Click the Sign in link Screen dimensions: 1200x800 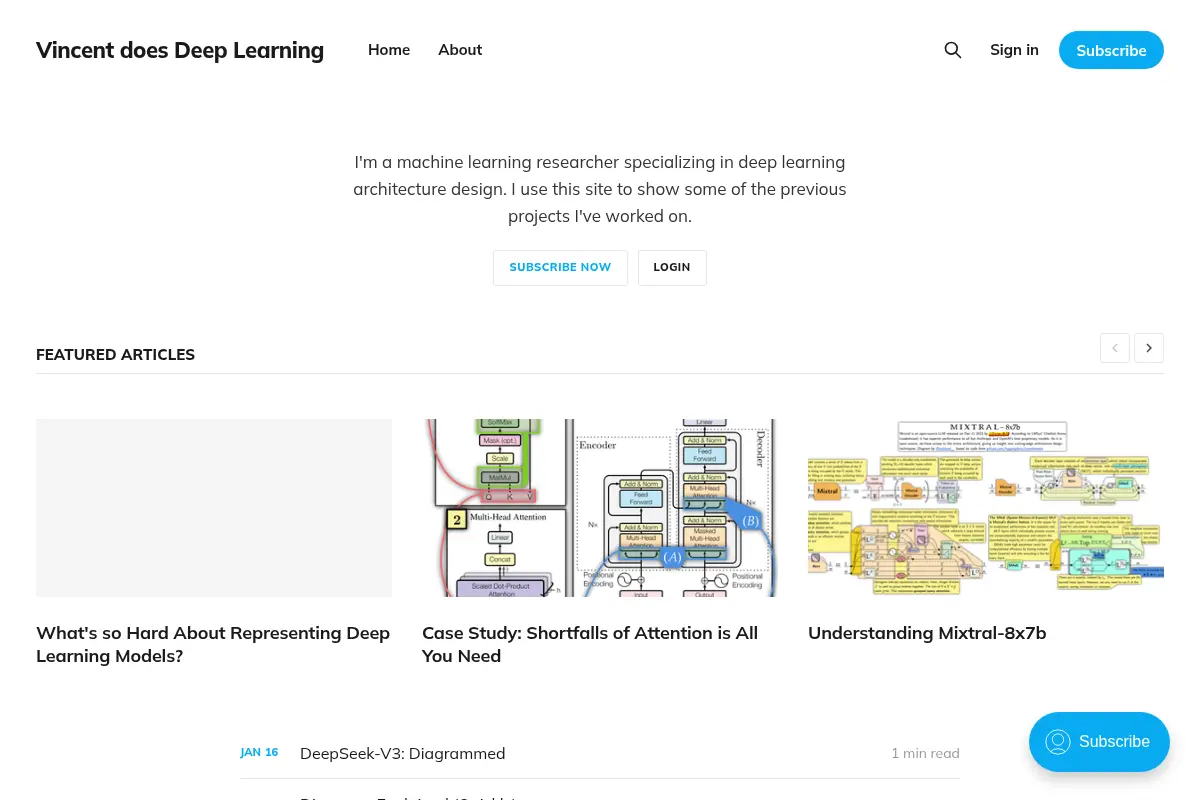pos(1014,50)
